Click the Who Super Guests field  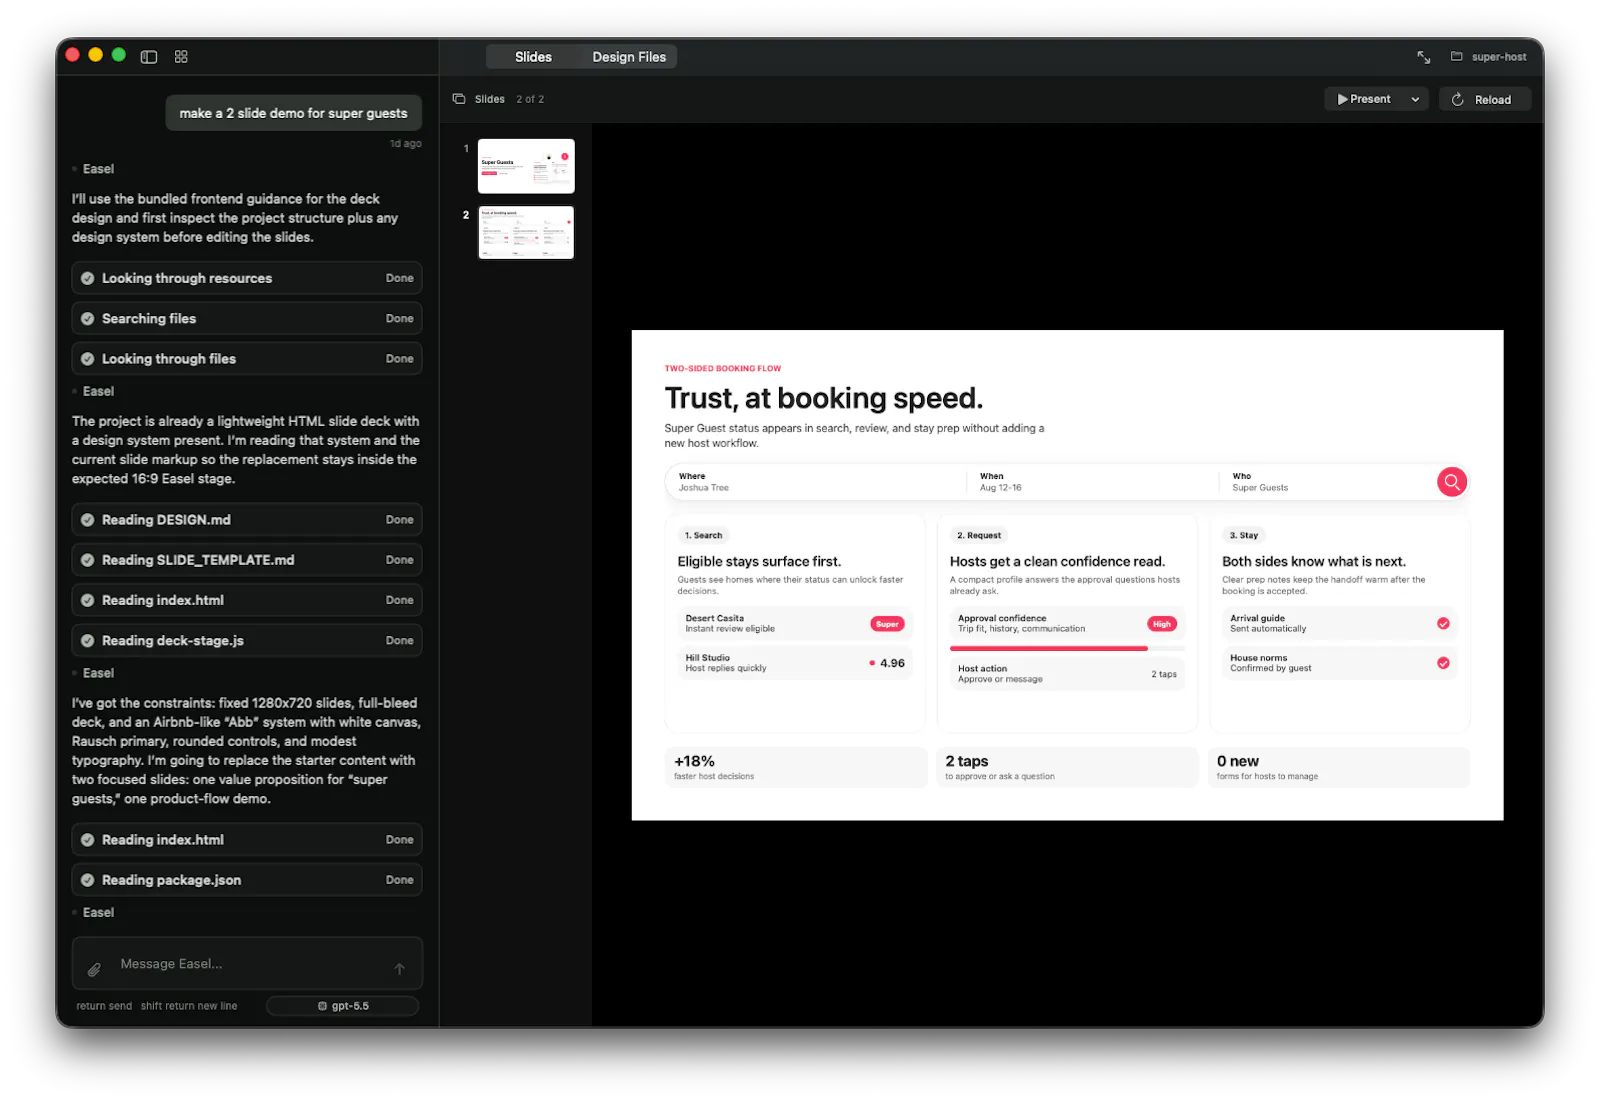(x=1327, y=482)
